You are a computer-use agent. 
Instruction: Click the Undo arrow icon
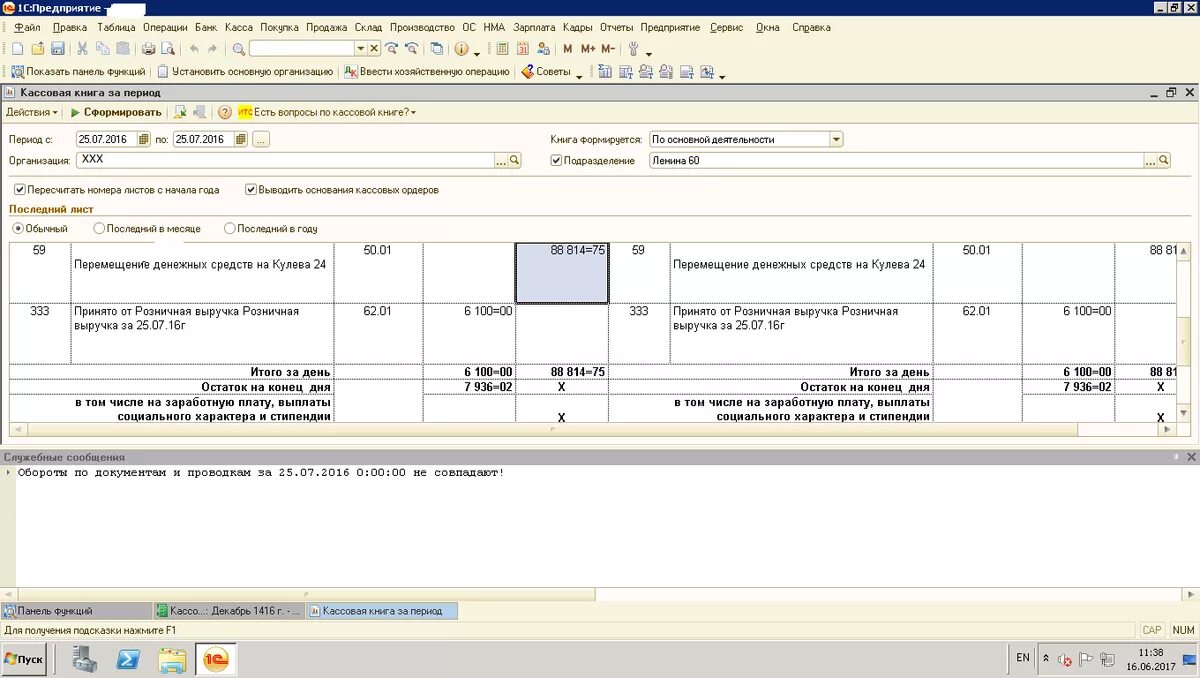tap(194, 48)
